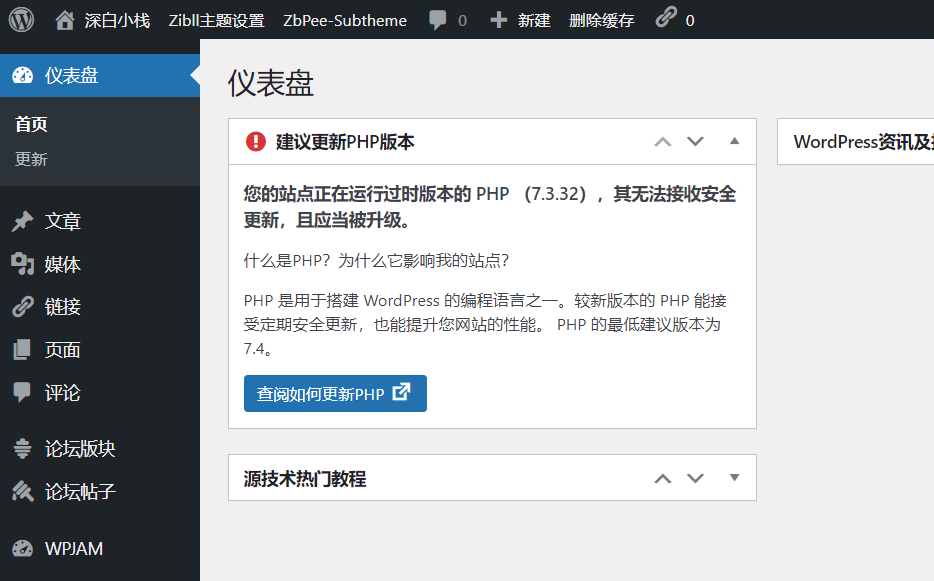Viewport: 934px width, 581px height.
Task: Expand the 源技术热门教程 widget
Action: pyautogui.click(x=735, y=478)
